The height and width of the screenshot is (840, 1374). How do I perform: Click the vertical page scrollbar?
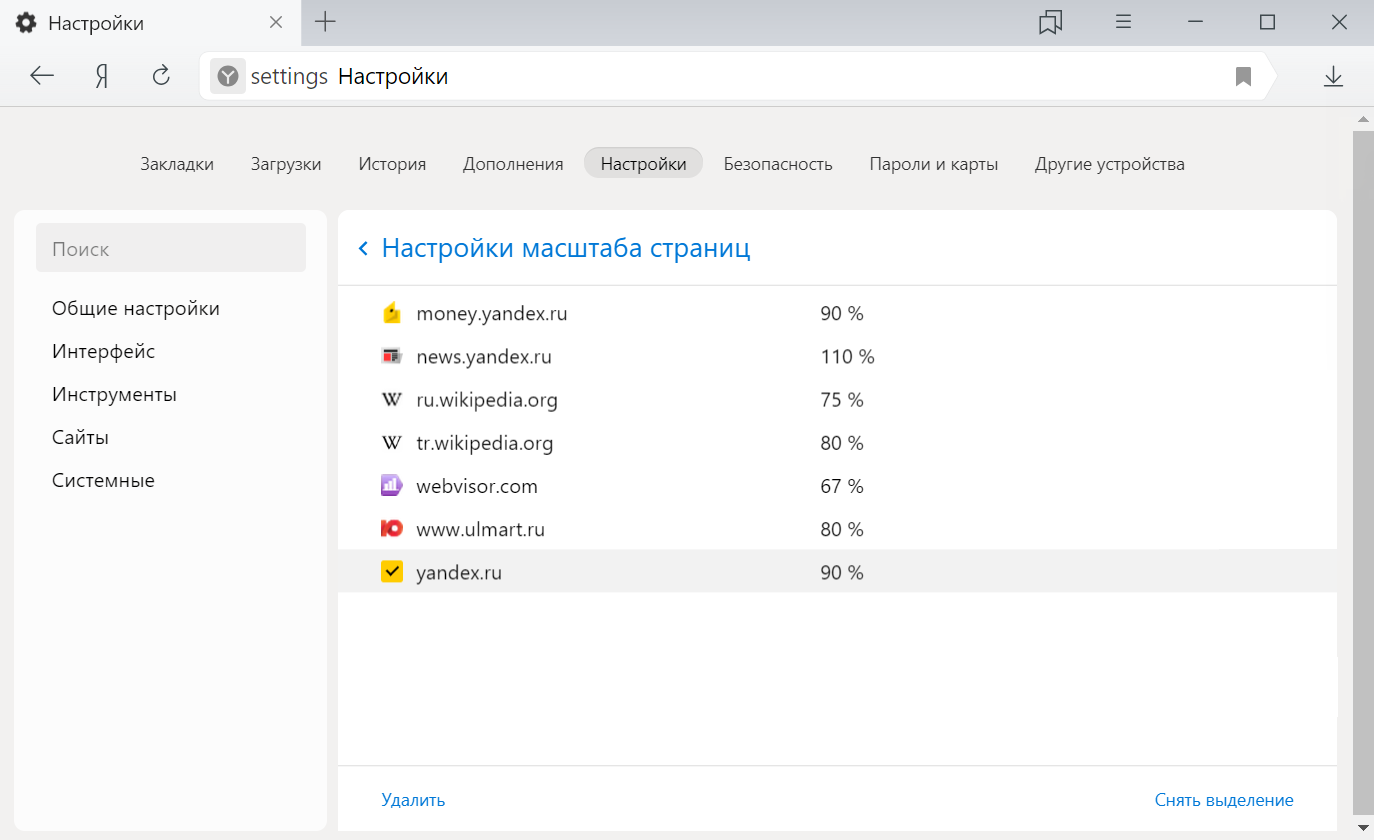(1363, 471)
